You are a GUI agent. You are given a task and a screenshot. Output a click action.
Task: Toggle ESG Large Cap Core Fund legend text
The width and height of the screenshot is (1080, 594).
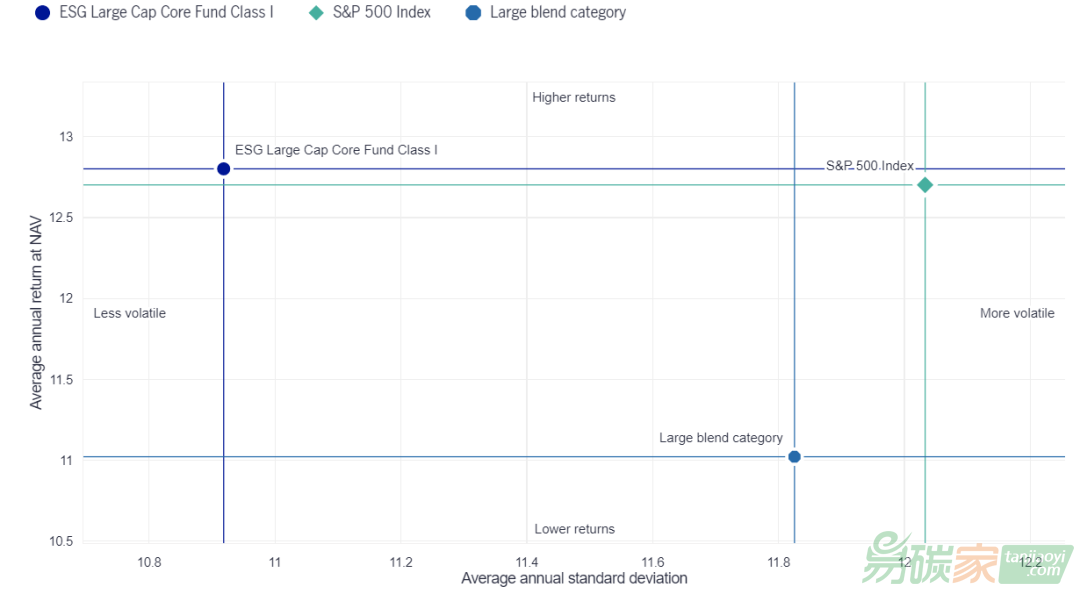coord(166,13)
